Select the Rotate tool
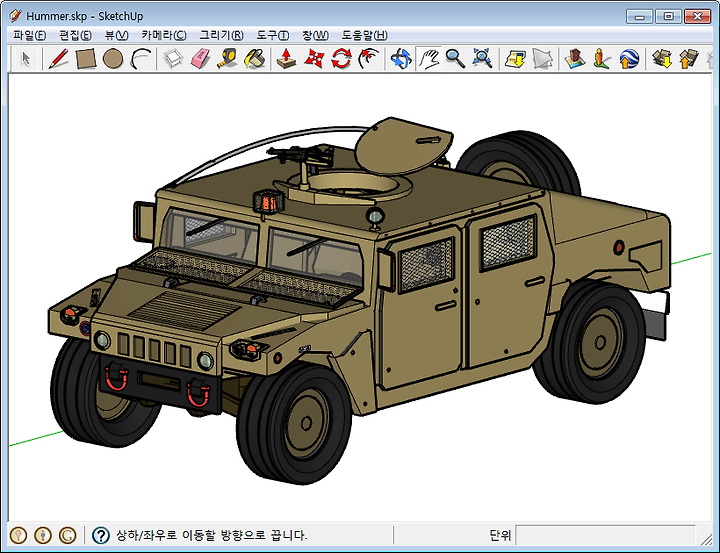720x553 pixels. 341,59
